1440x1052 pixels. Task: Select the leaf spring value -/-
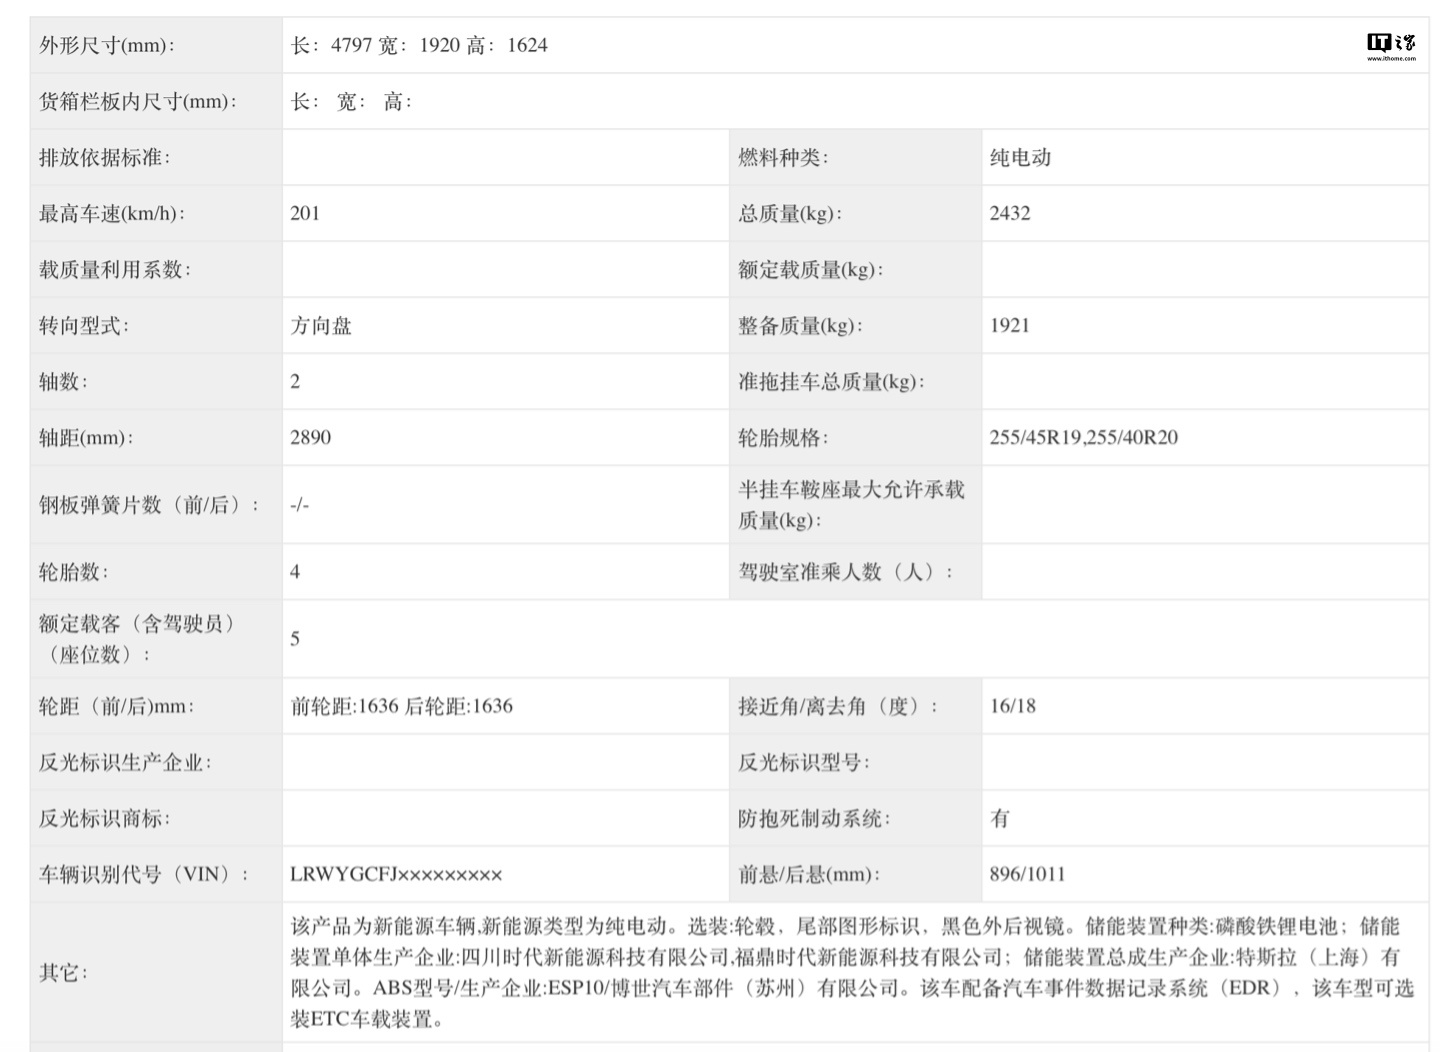[x=300, y=505]
